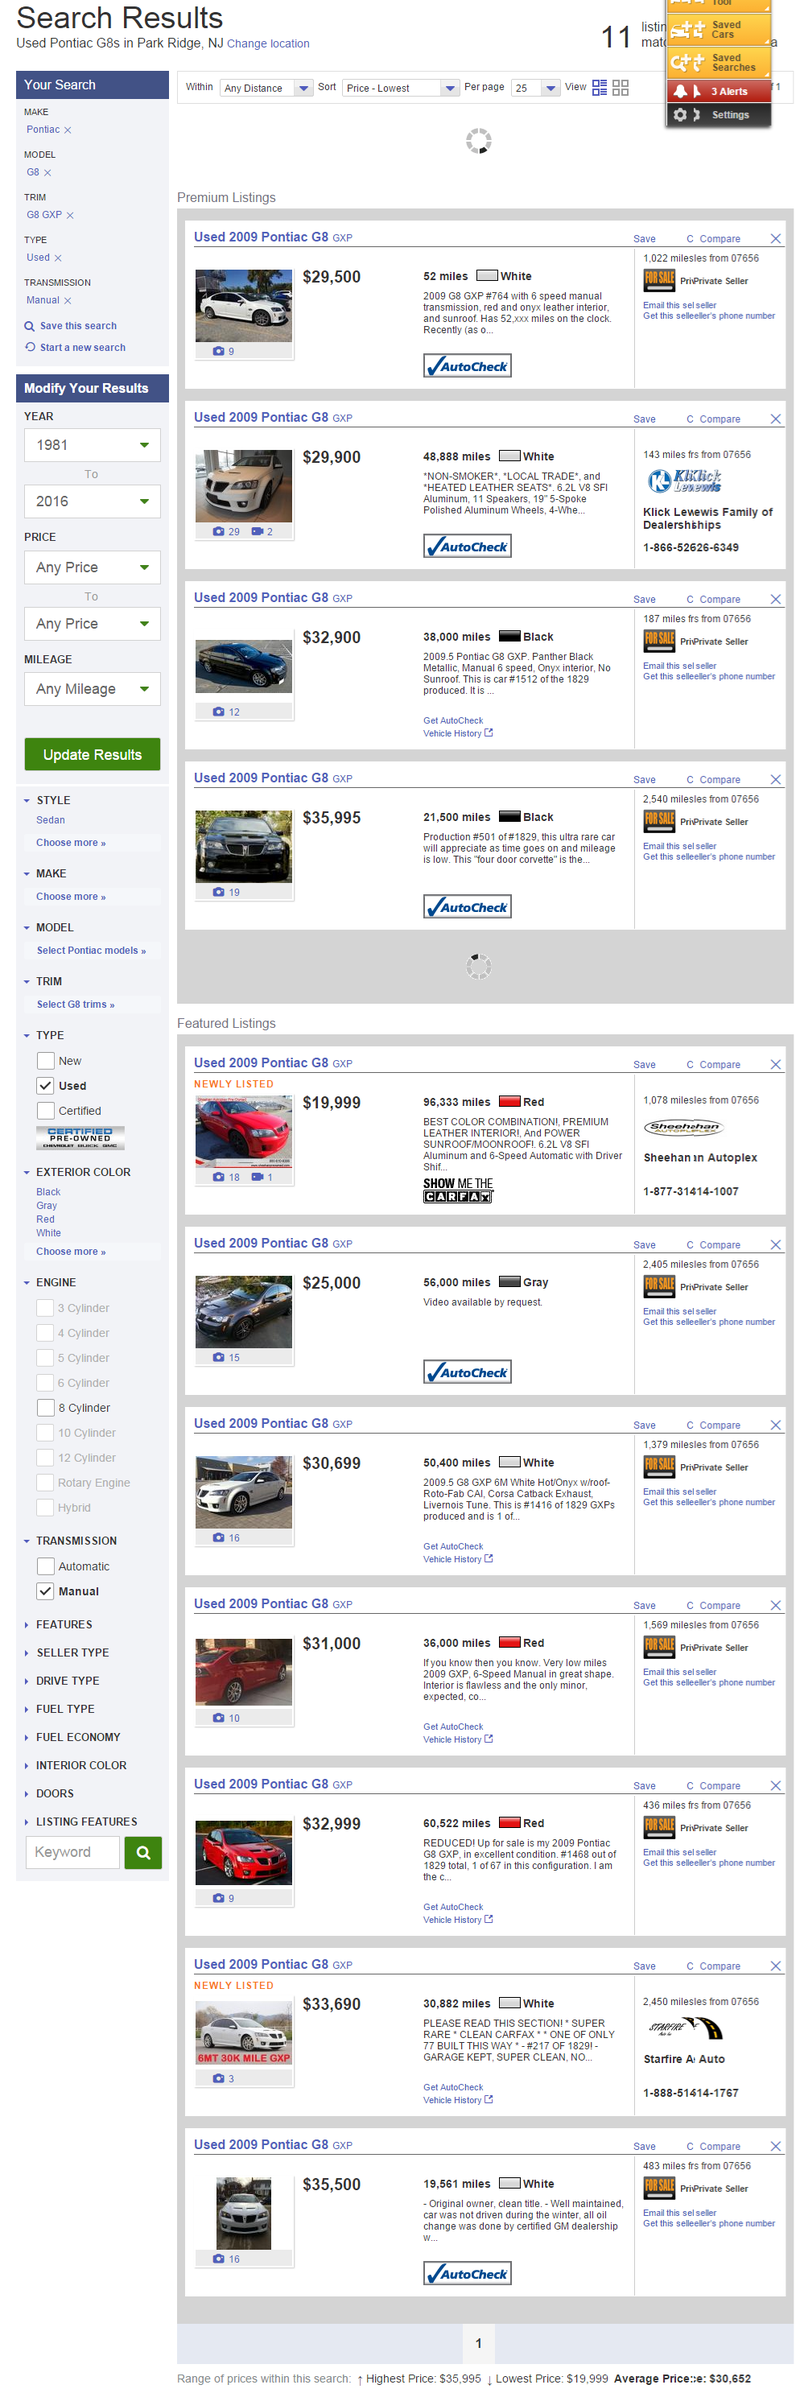
Task: Remove Pontiac make filter x
Action: (68, 130)
